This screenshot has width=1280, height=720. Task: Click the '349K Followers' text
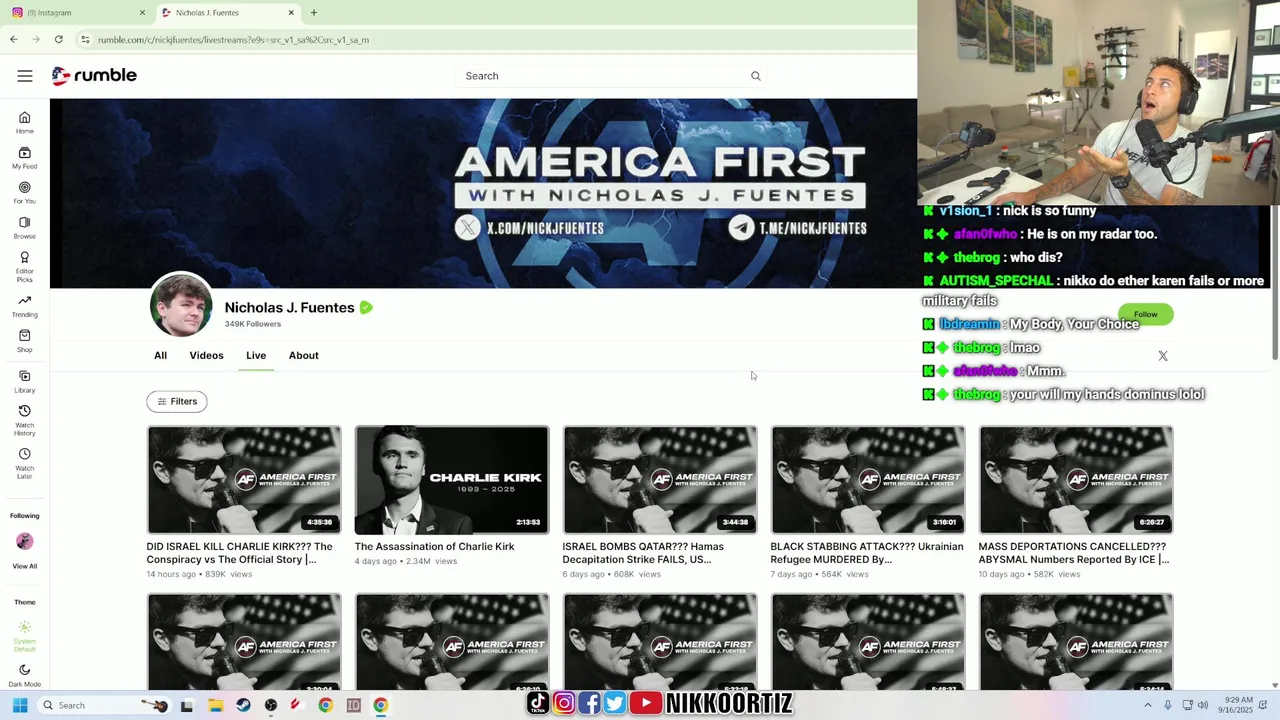point(252,324)
